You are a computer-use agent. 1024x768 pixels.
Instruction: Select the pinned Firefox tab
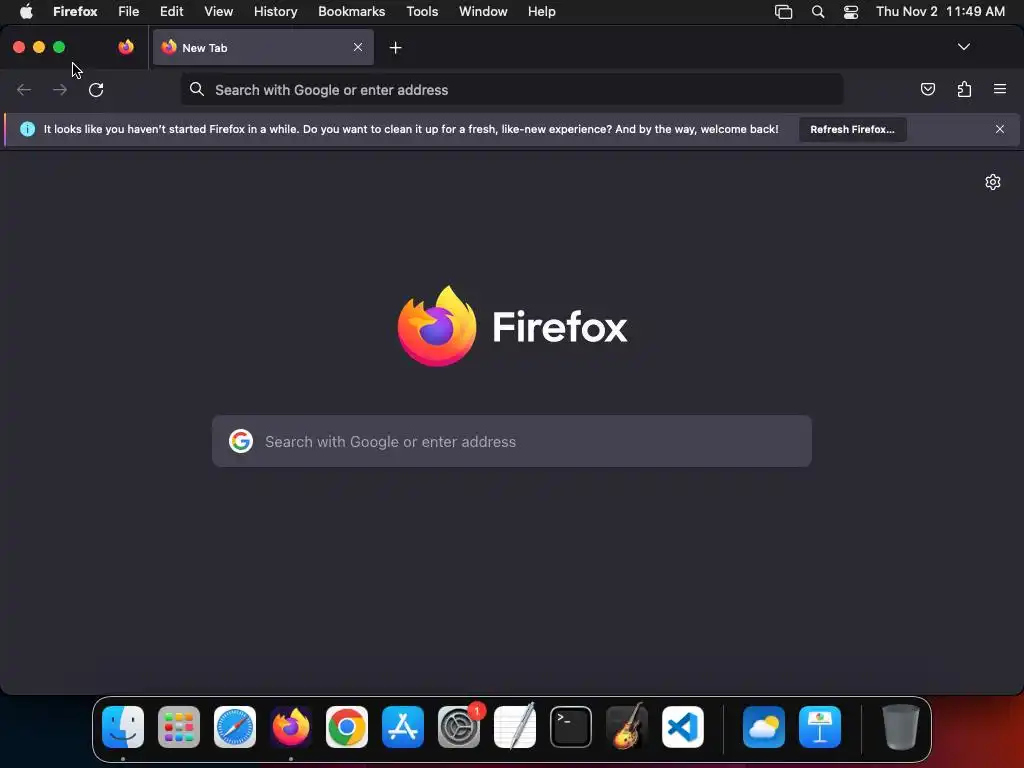pos(126,47)
